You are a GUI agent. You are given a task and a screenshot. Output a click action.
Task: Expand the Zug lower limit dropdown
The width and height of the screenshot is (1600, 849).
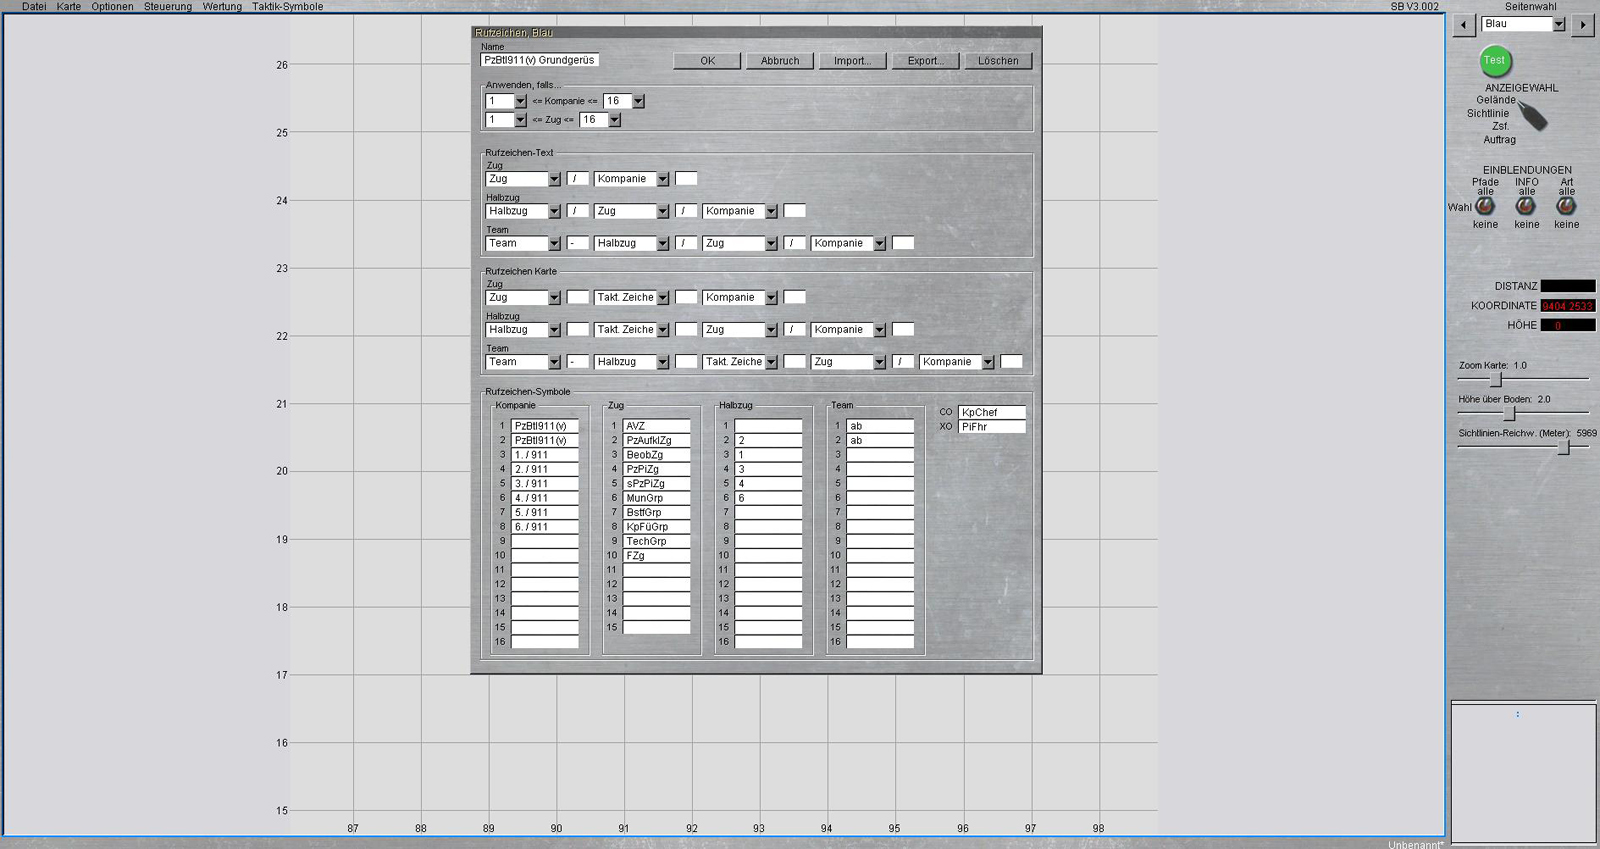pyautogui.click(x=520, y=120)
